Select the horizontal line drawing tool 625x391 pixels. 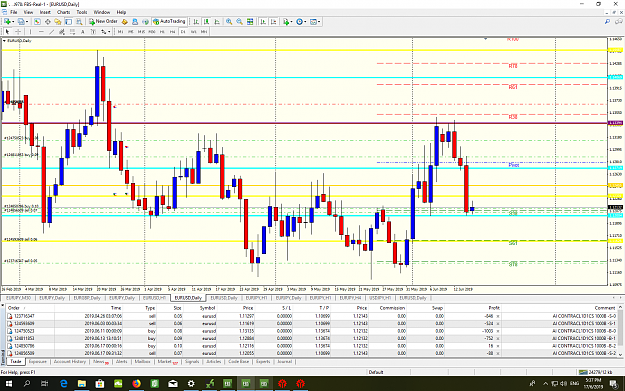tap(41, 31)
